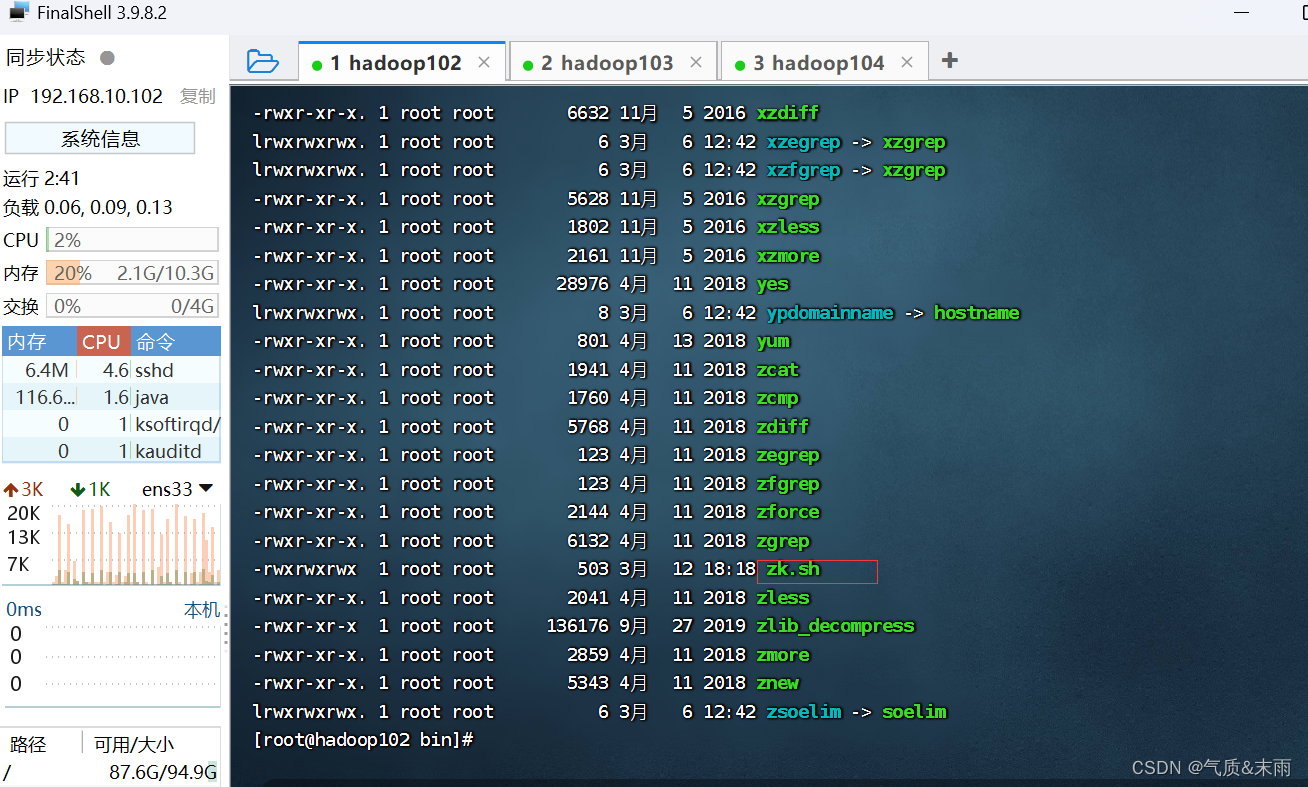Close the hadoop104 tab

pyautogui.click(x=907, y=62)
